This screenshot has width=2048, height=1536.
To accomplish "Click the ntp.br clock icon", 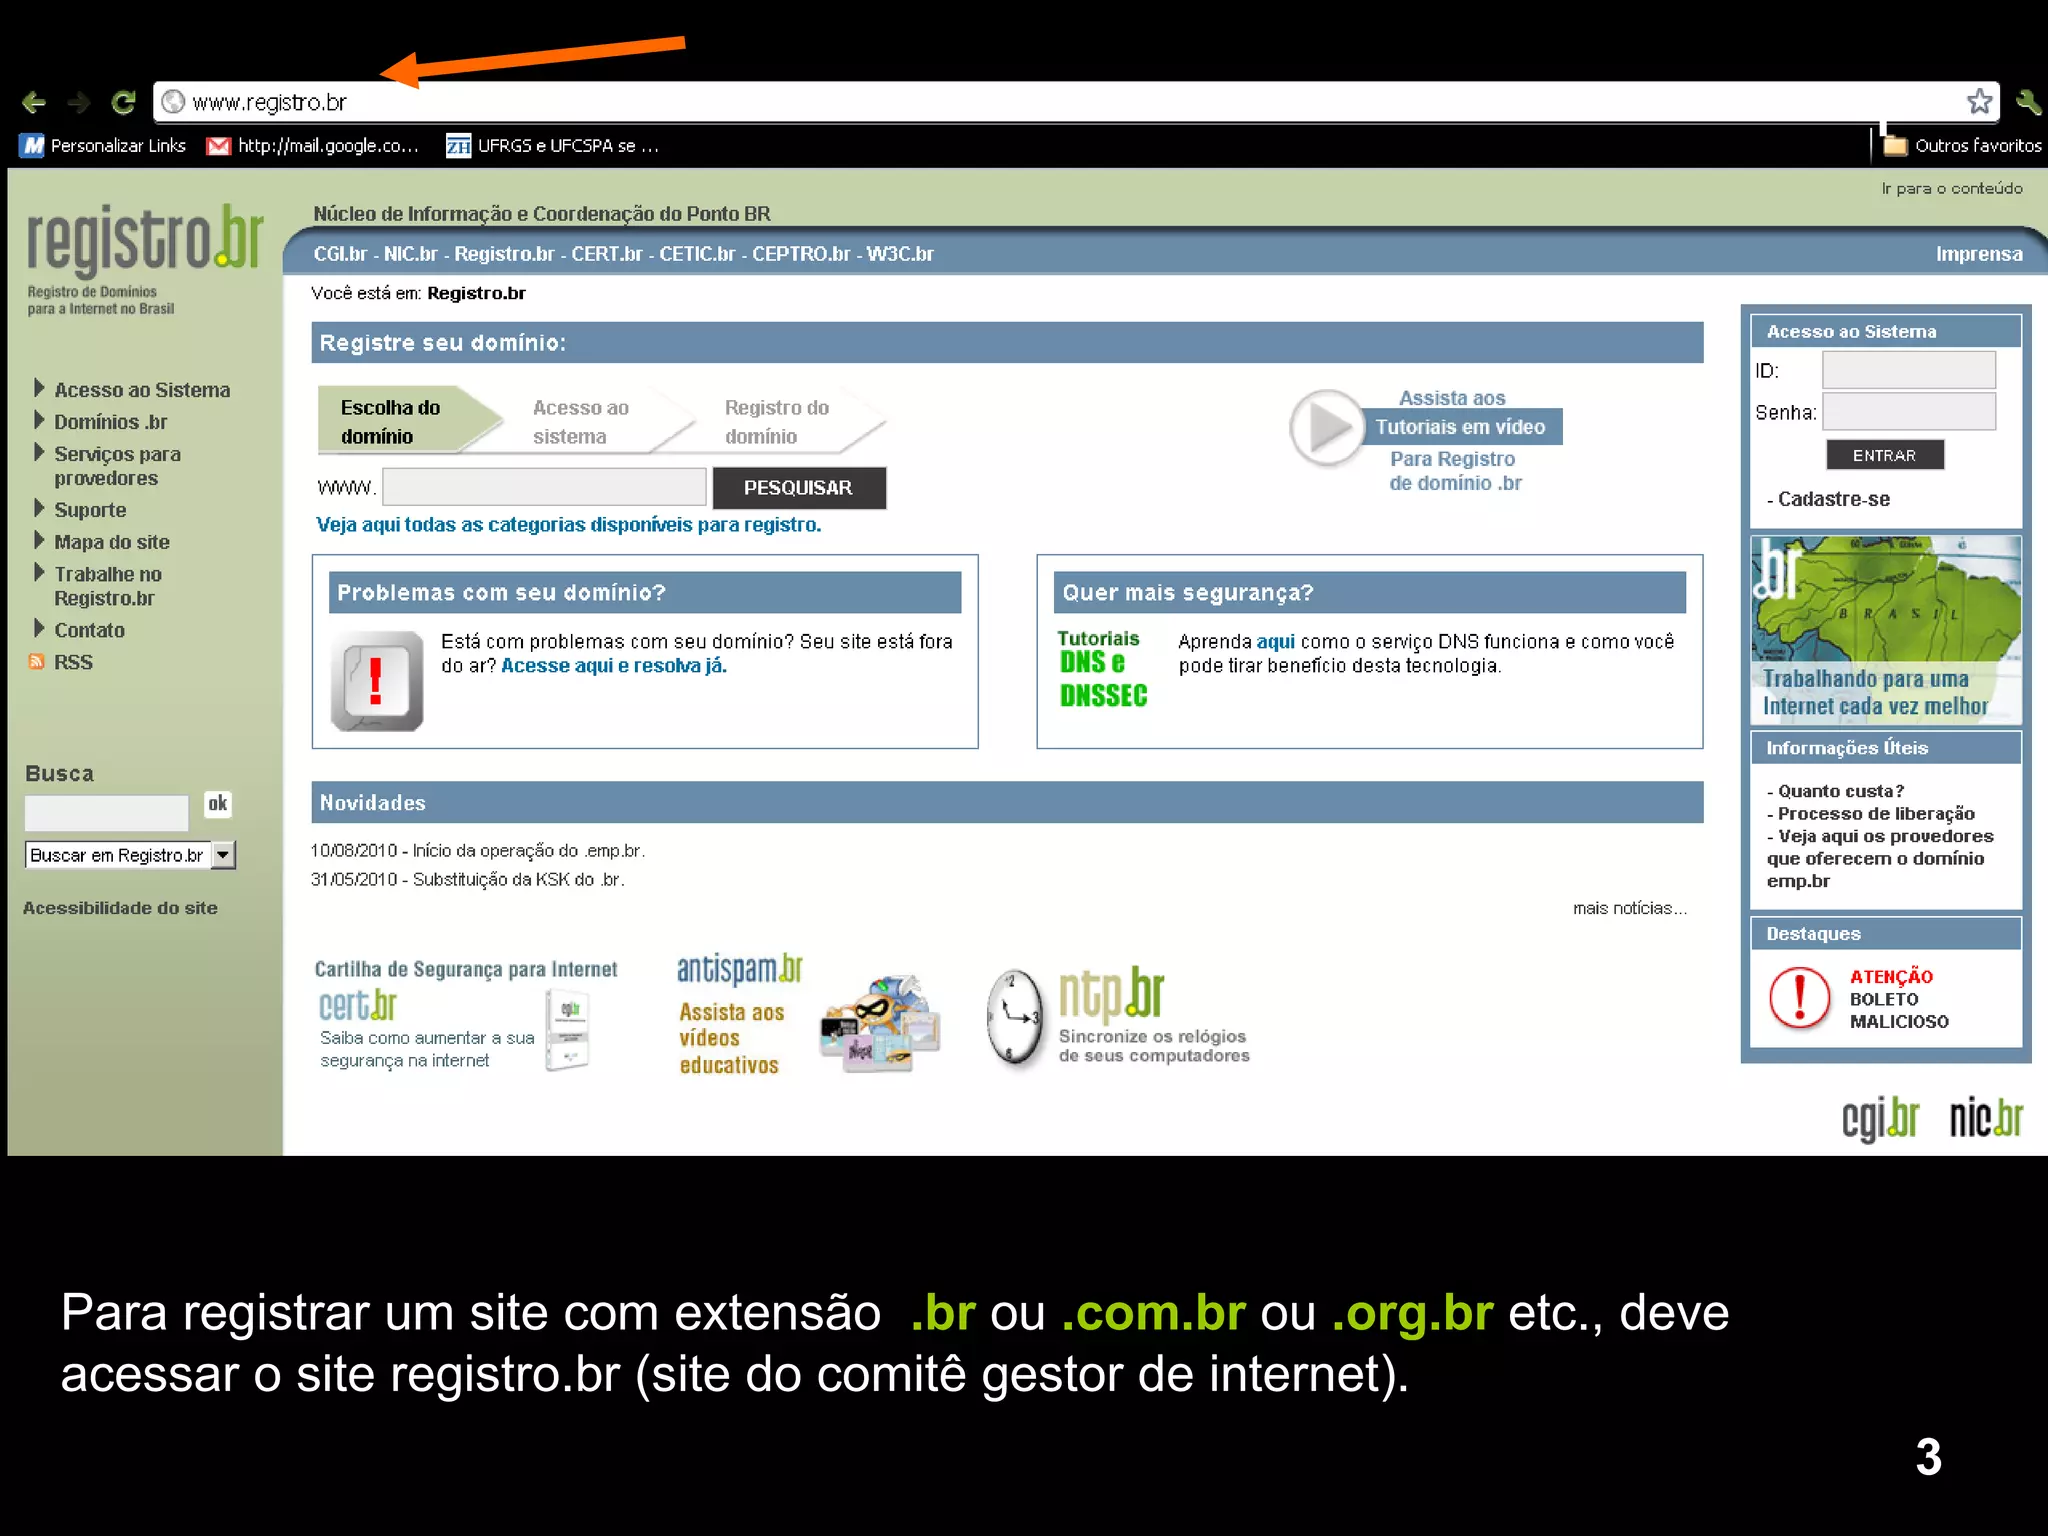I will pos(1015,1018).
